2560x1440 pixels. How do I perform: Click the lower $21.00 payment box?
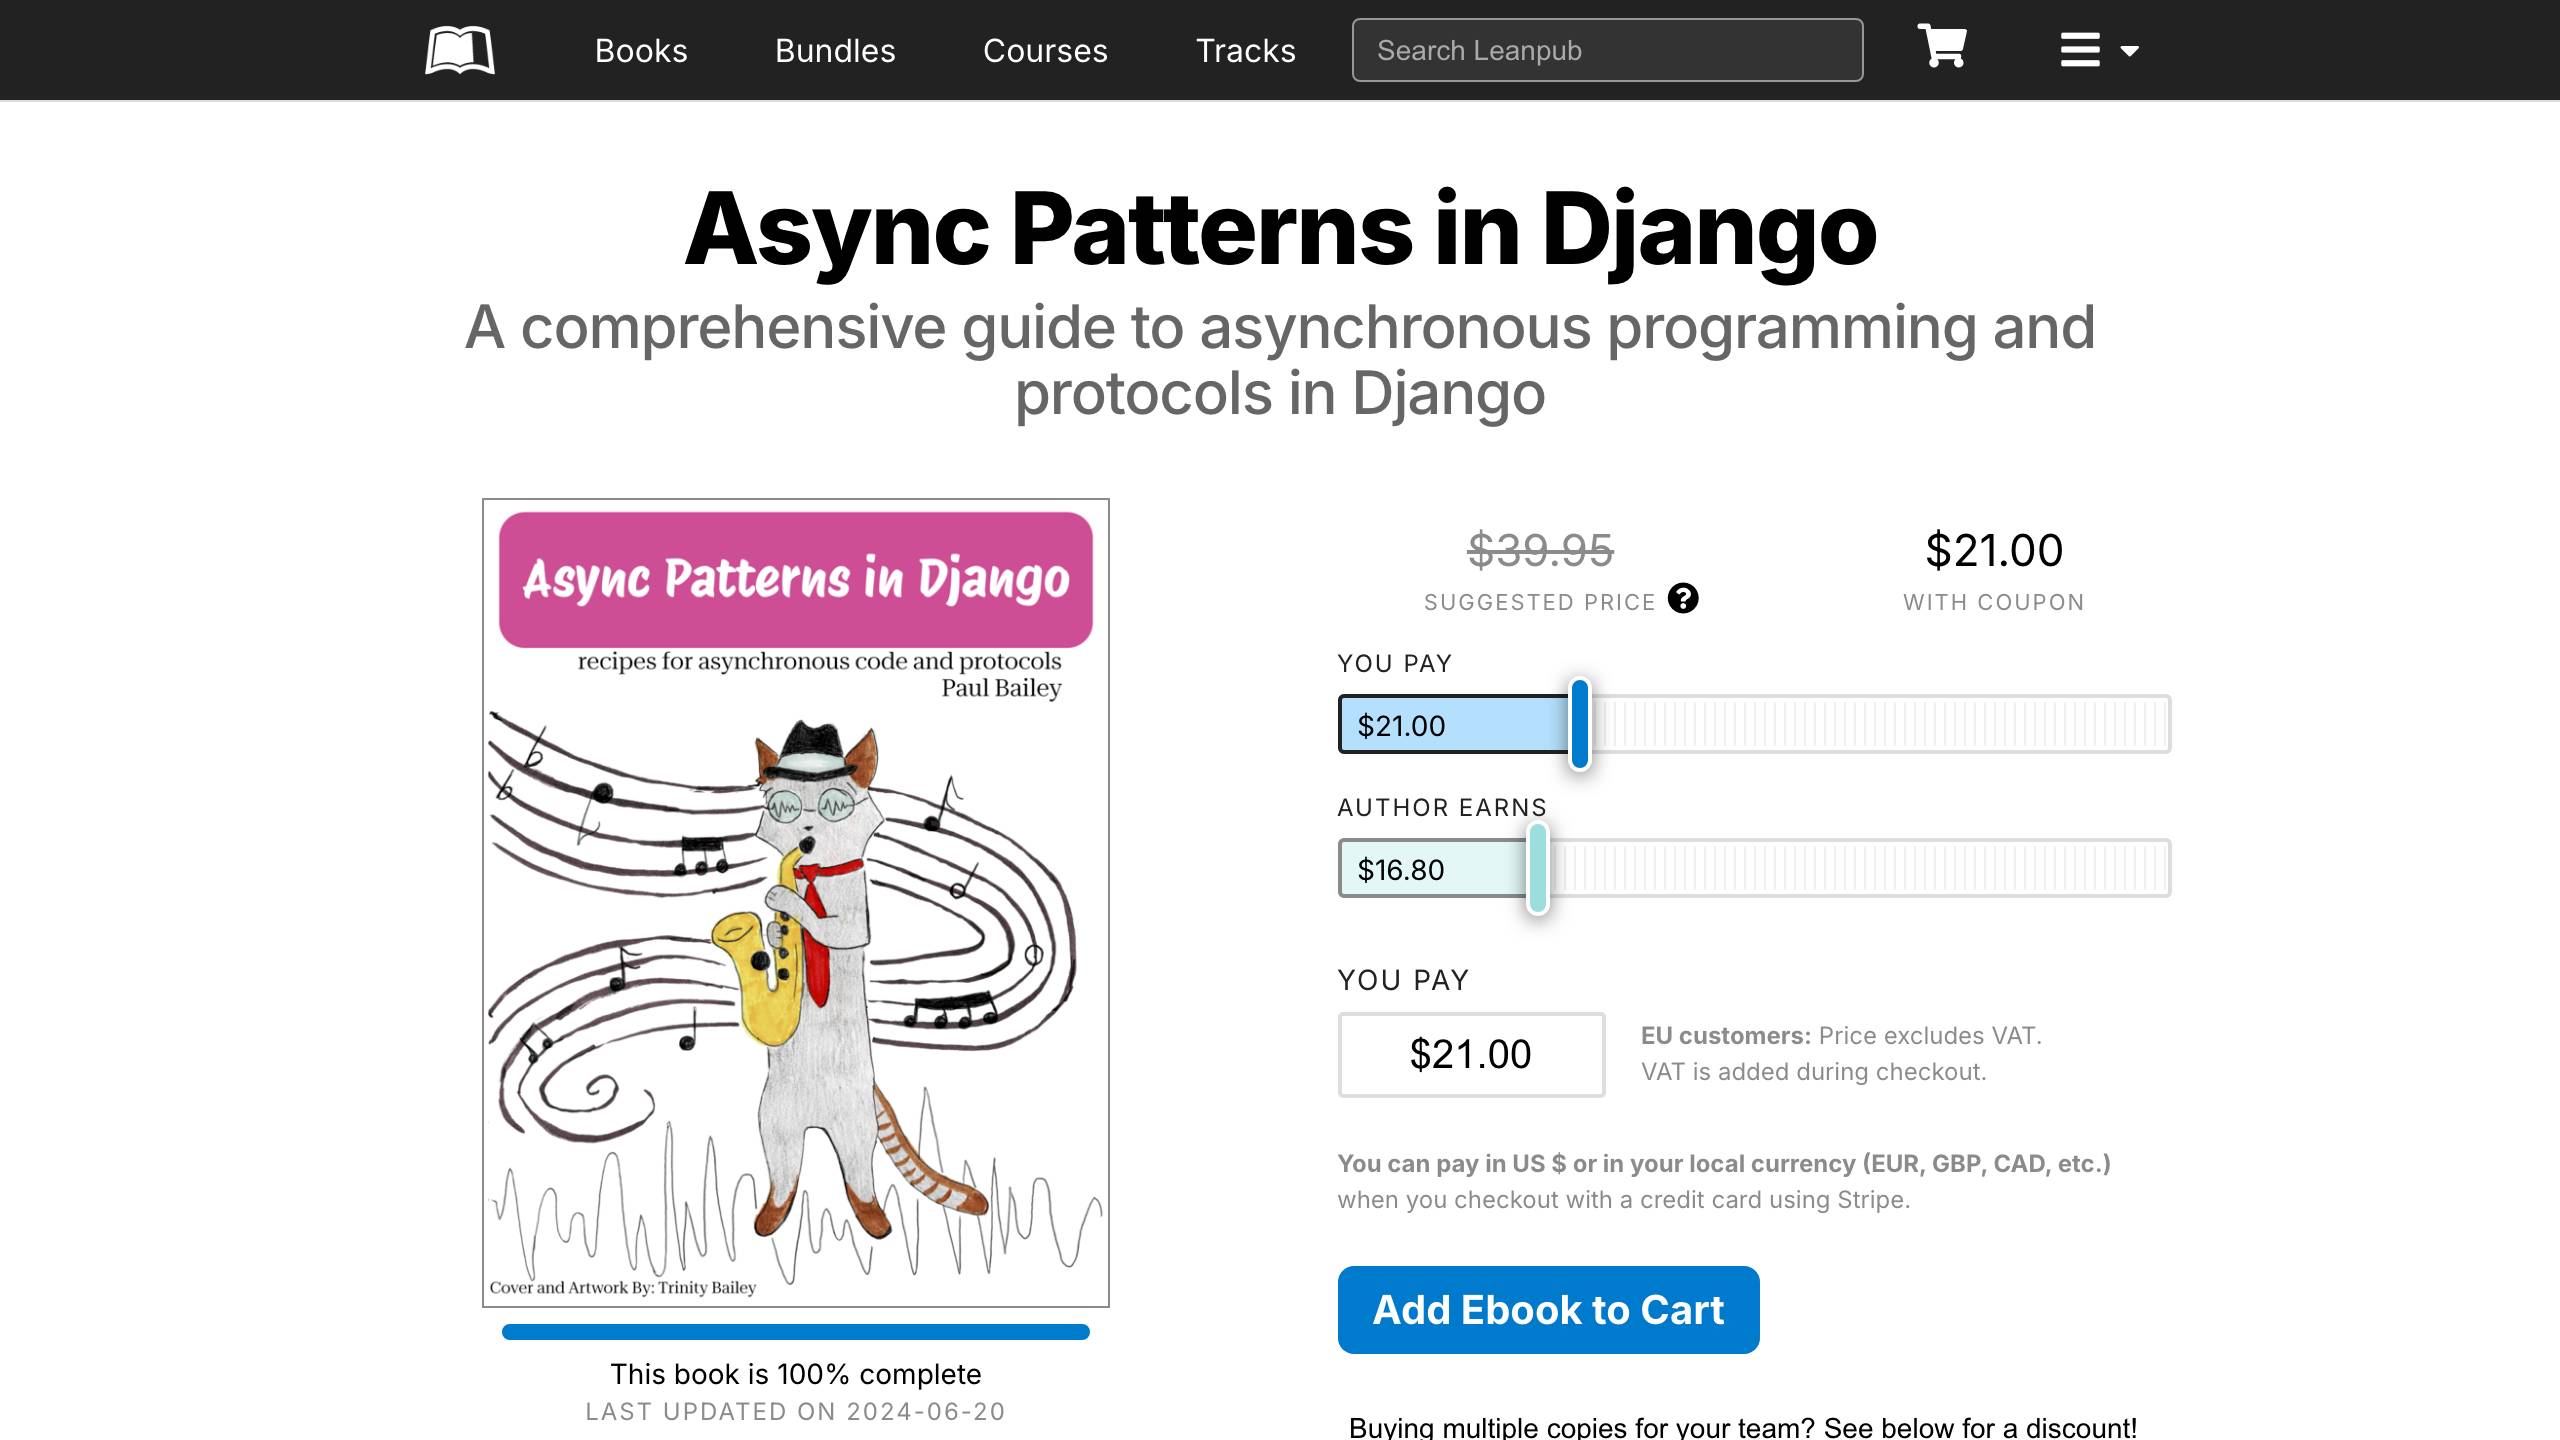(x=1470, y=1054)
